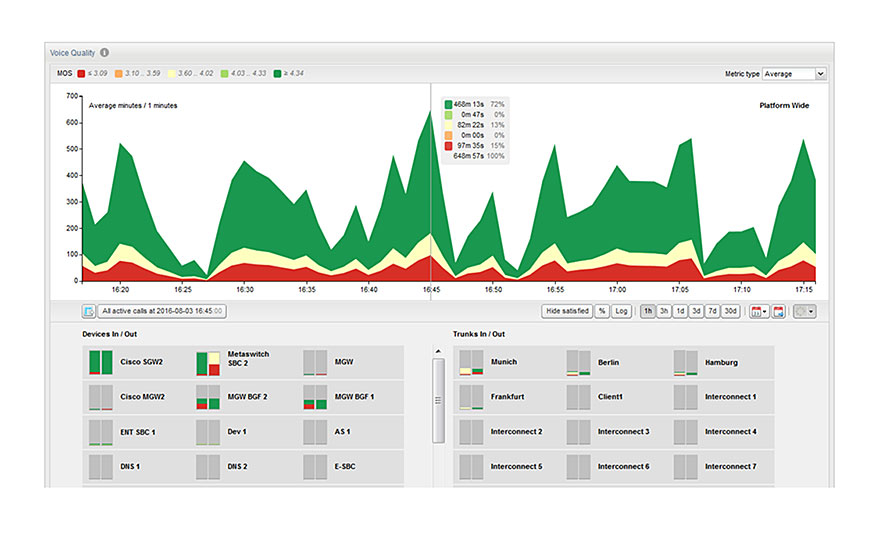Click the devices list scroll-up arrow
This screenshot has width=880, height=533.
[x=438, y=352]
